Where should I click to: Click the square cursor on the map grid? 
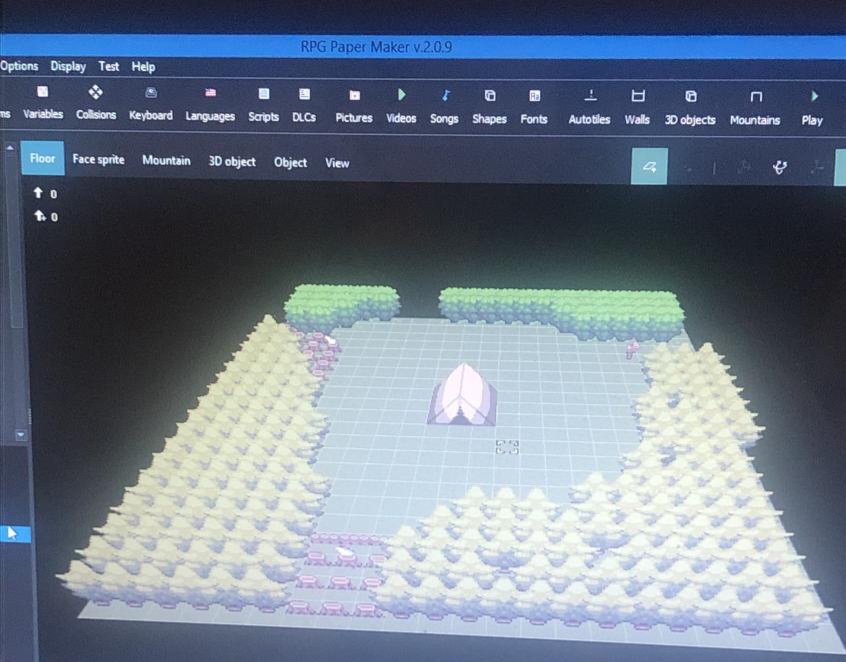tap(507, 447)
